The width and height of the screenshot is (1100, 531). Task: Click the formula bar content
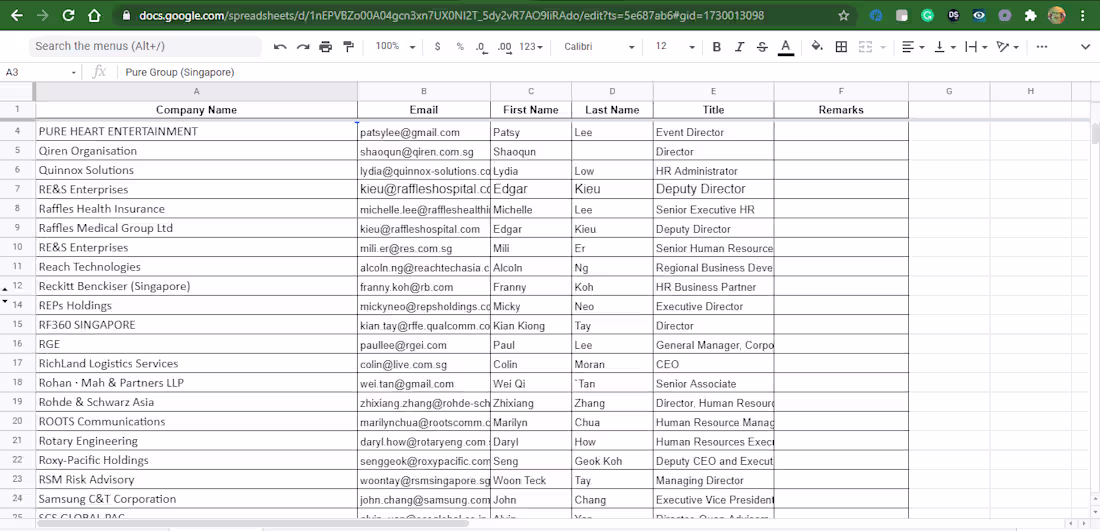(x=180, y=72)
